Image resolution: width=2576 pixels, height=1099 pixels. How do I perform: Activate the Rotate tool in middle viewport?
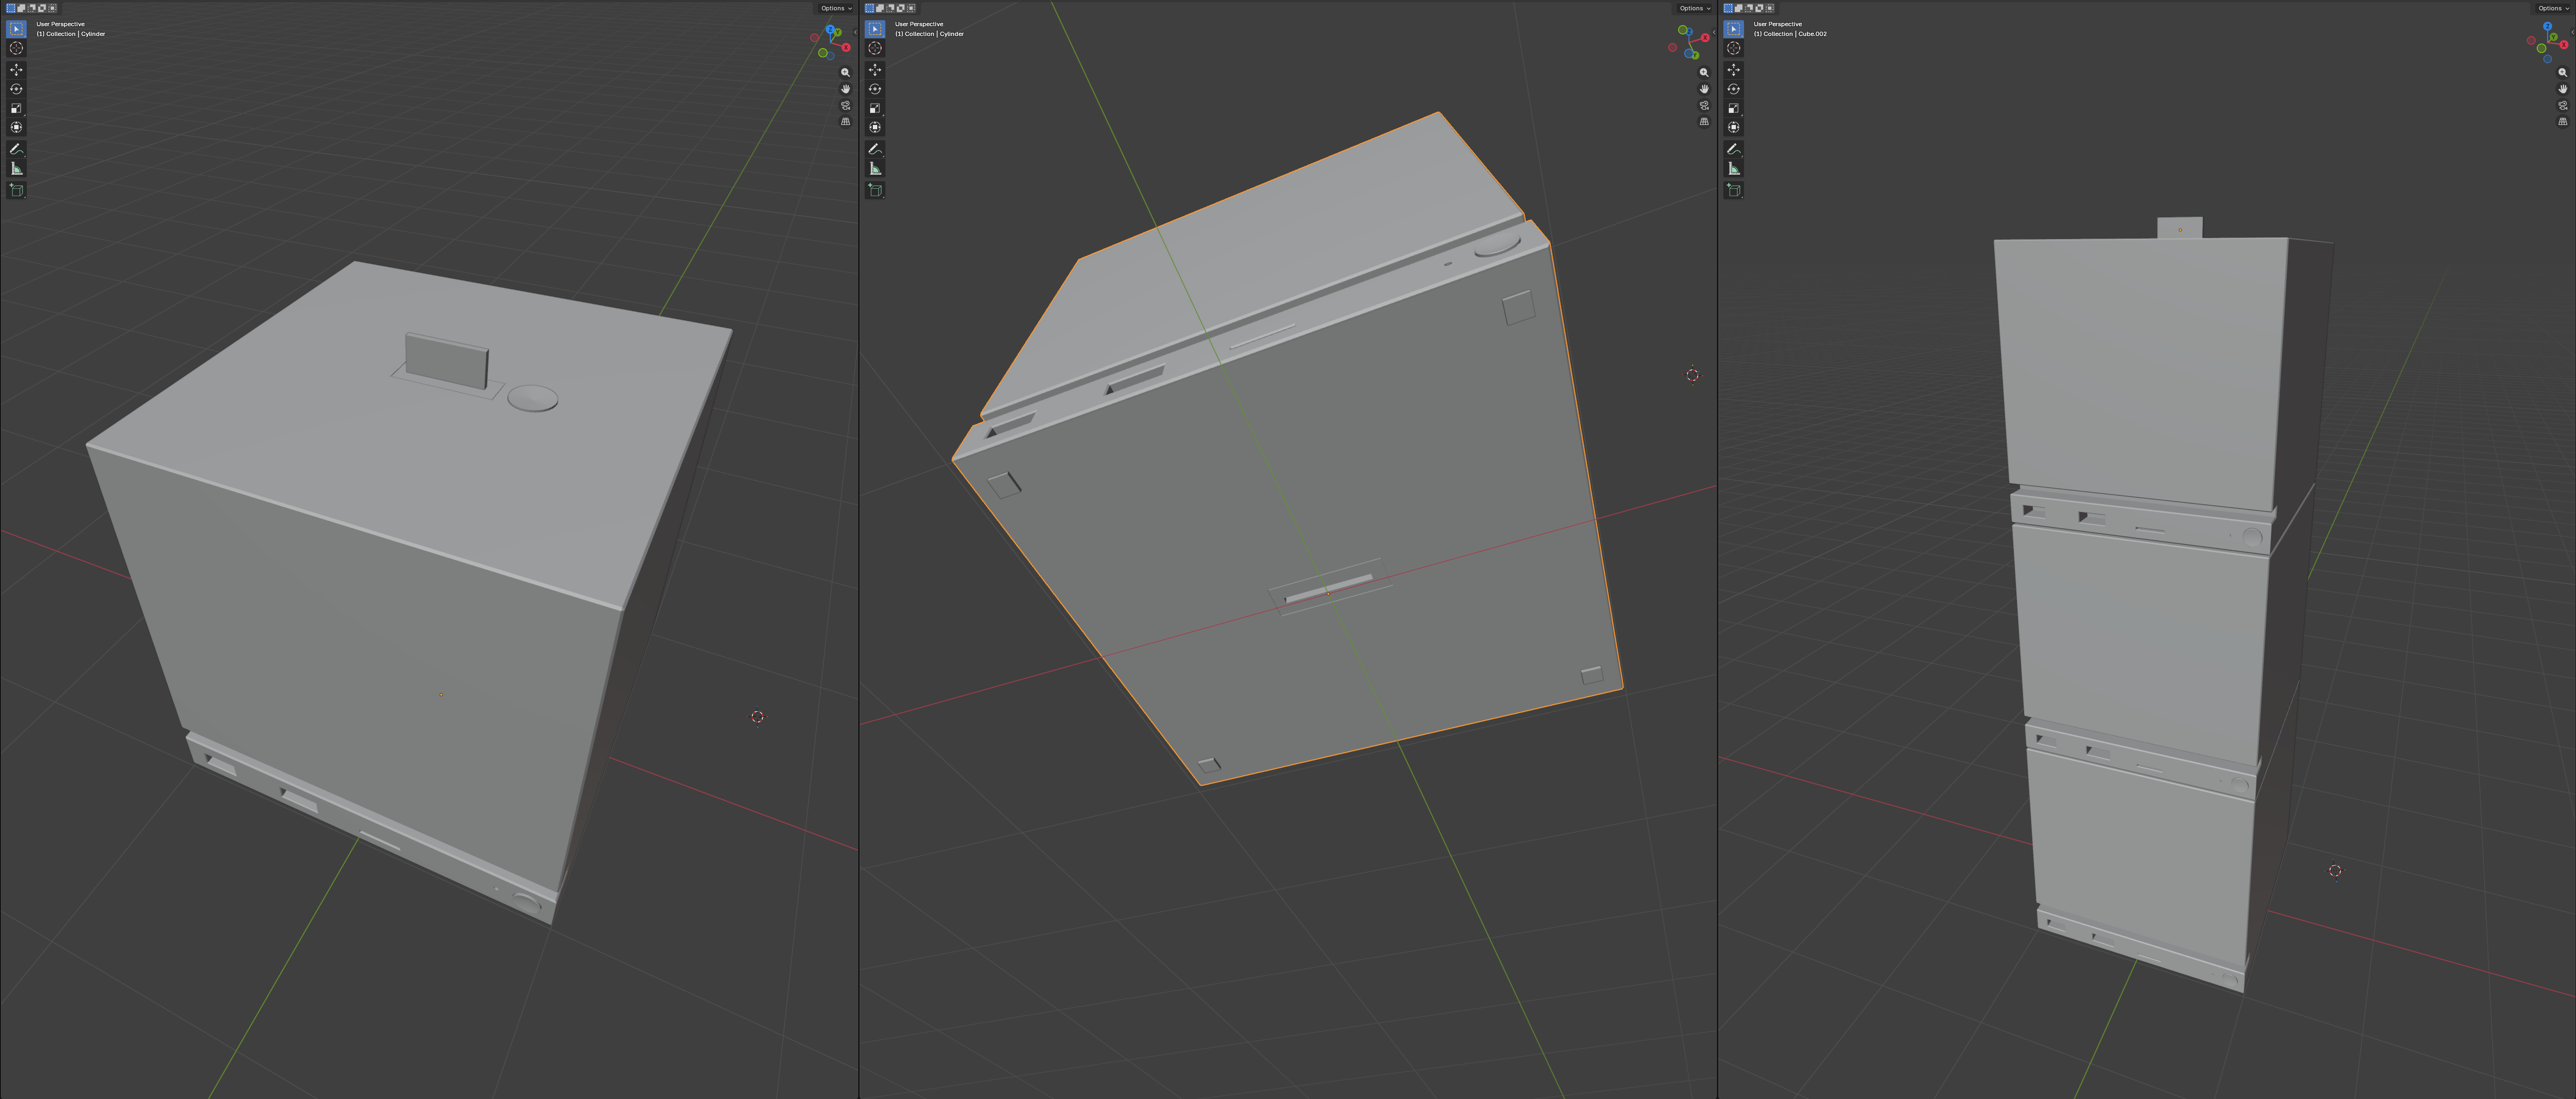click(875, 89)
